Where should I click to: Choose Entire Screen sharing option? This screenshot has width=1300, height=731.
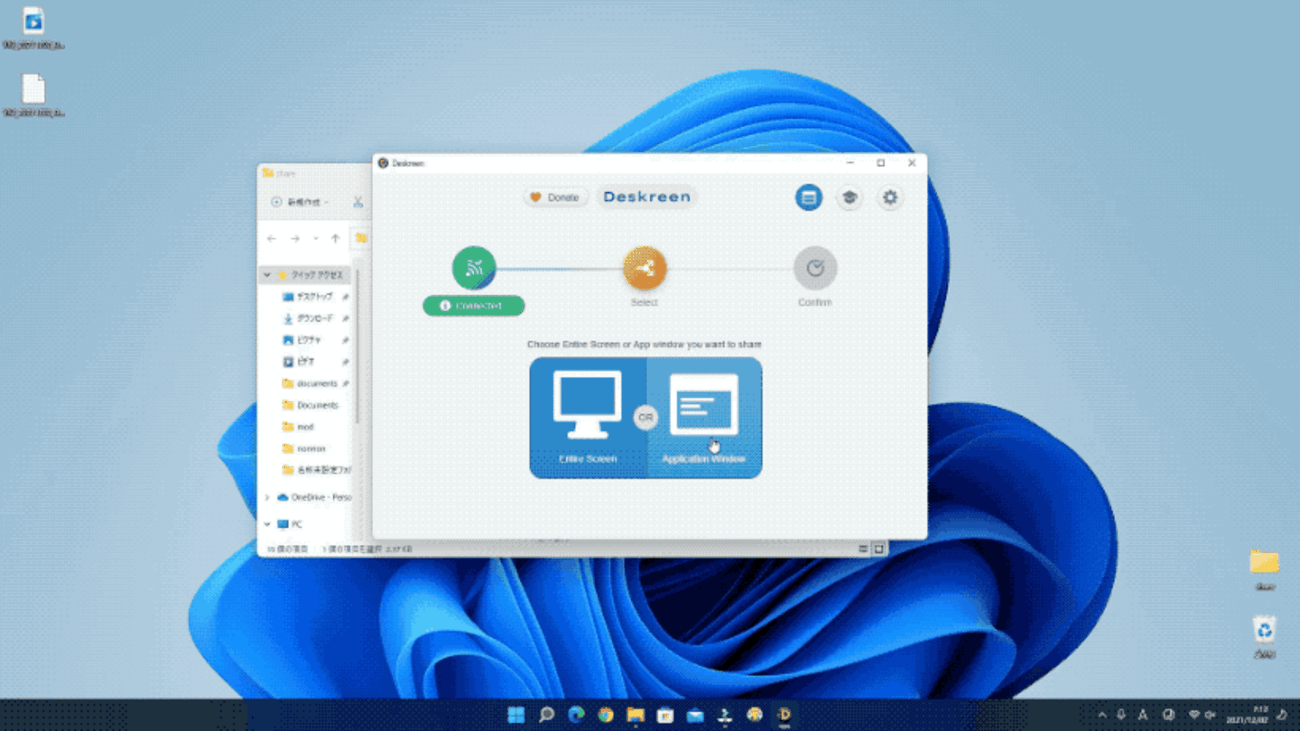pos(587,417)
